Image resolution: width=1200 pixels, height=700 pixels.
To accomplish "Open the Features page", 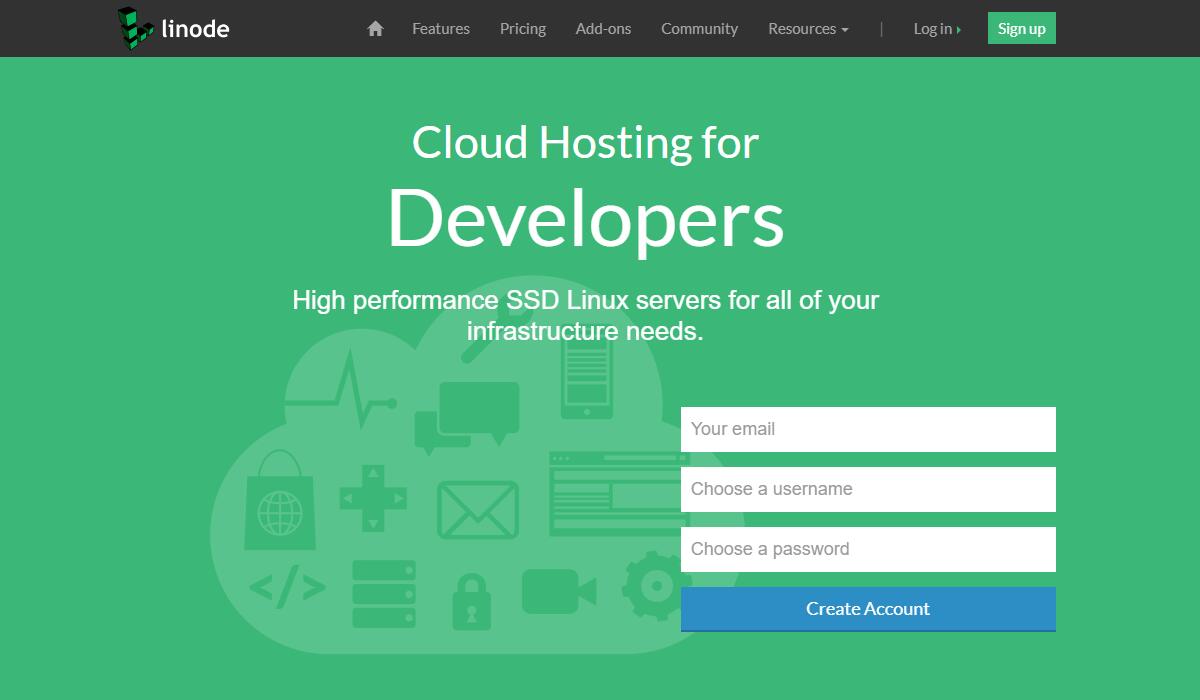I will click(441, 29).
